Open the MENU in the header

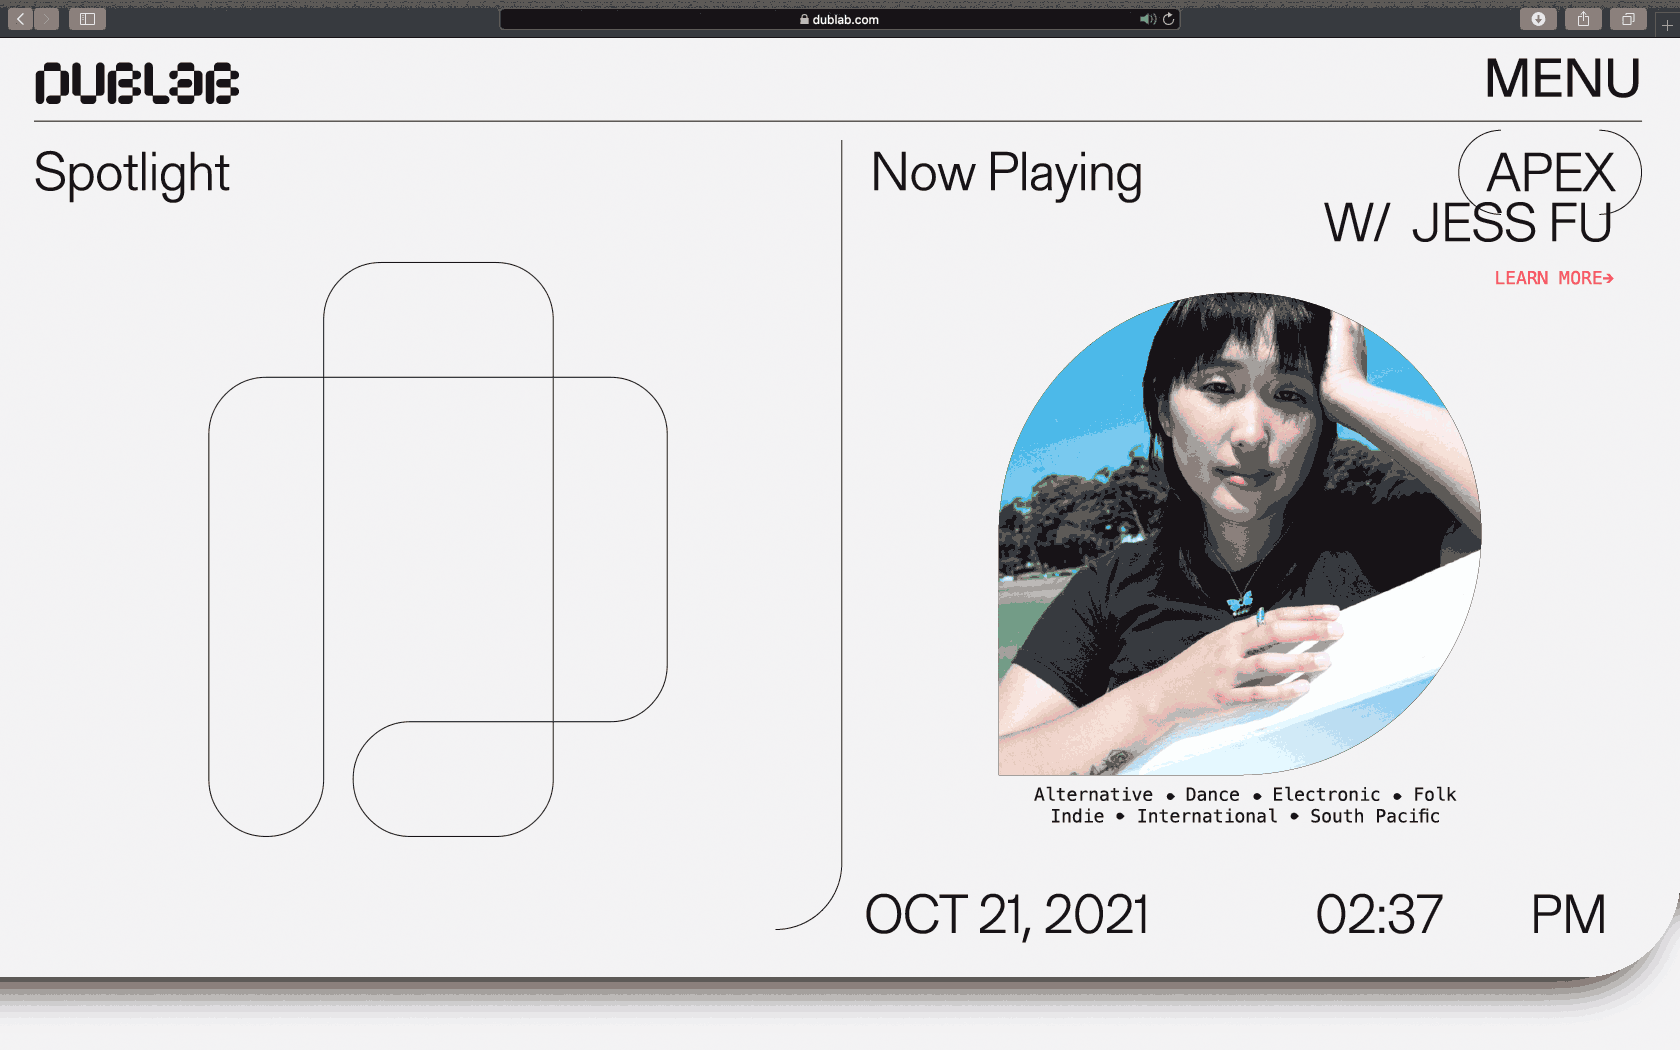[x=1562, y=79]
